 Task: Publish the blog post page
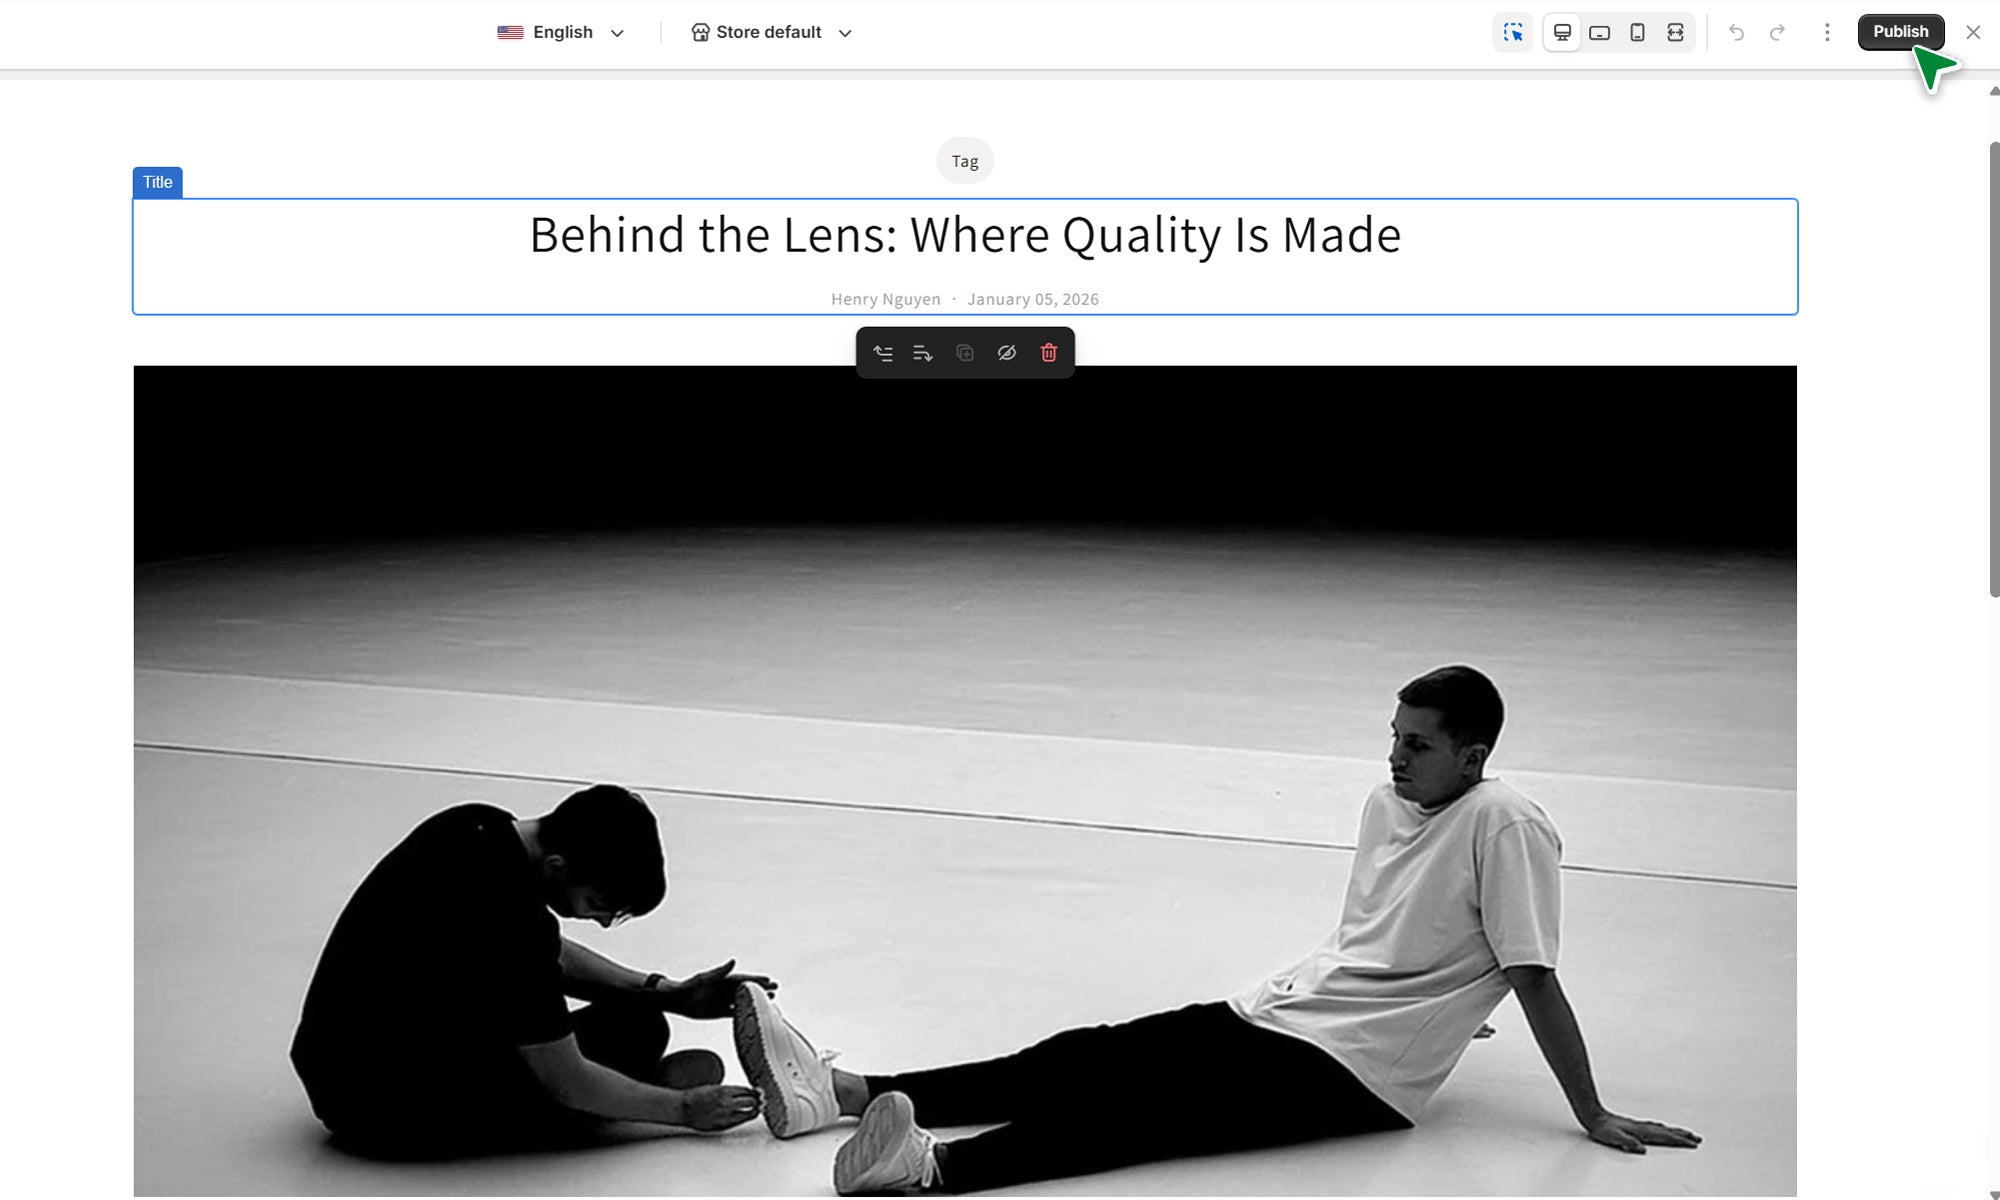click(x=1900, y=32)
